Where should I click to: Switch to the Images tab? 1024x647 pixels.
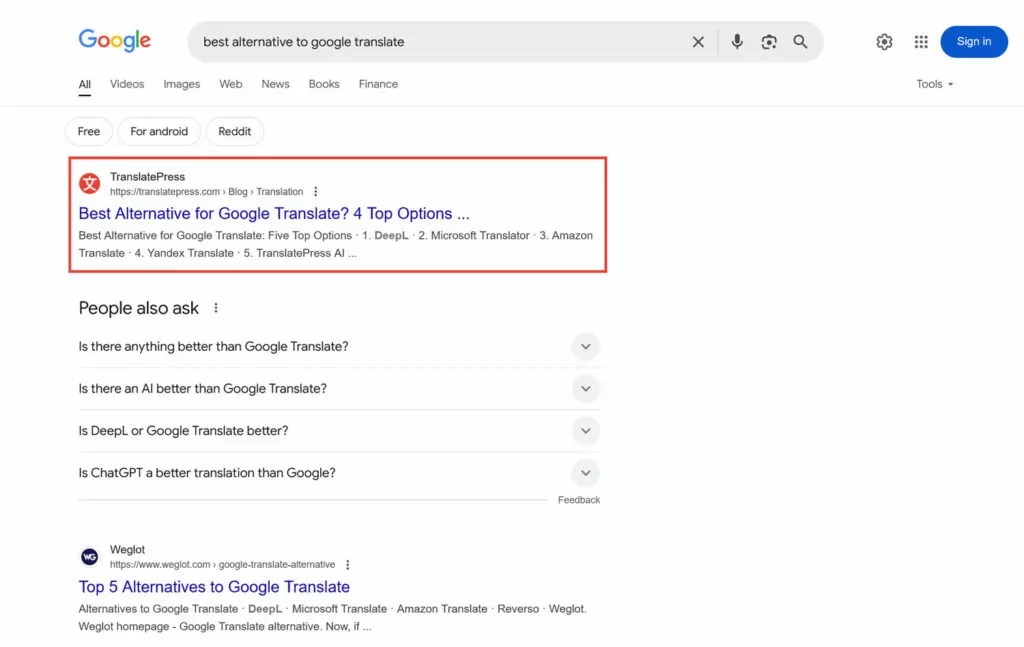point(182,84)
